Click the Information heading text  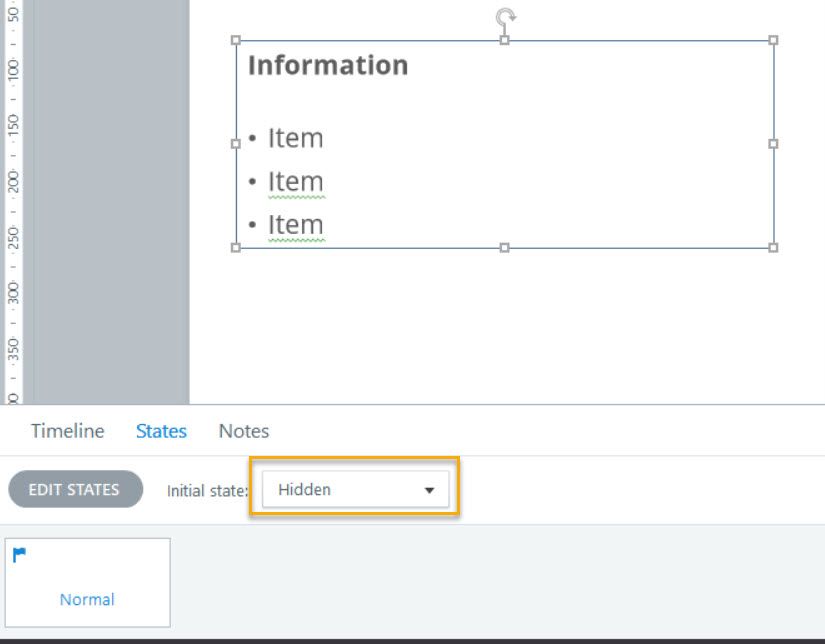click(328, 65)
